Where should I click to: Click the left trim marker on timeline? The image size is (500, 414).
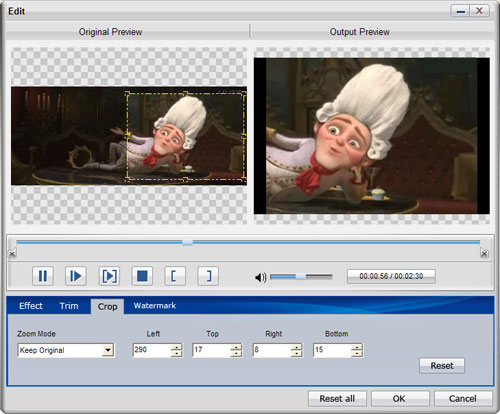coord(12,254)
